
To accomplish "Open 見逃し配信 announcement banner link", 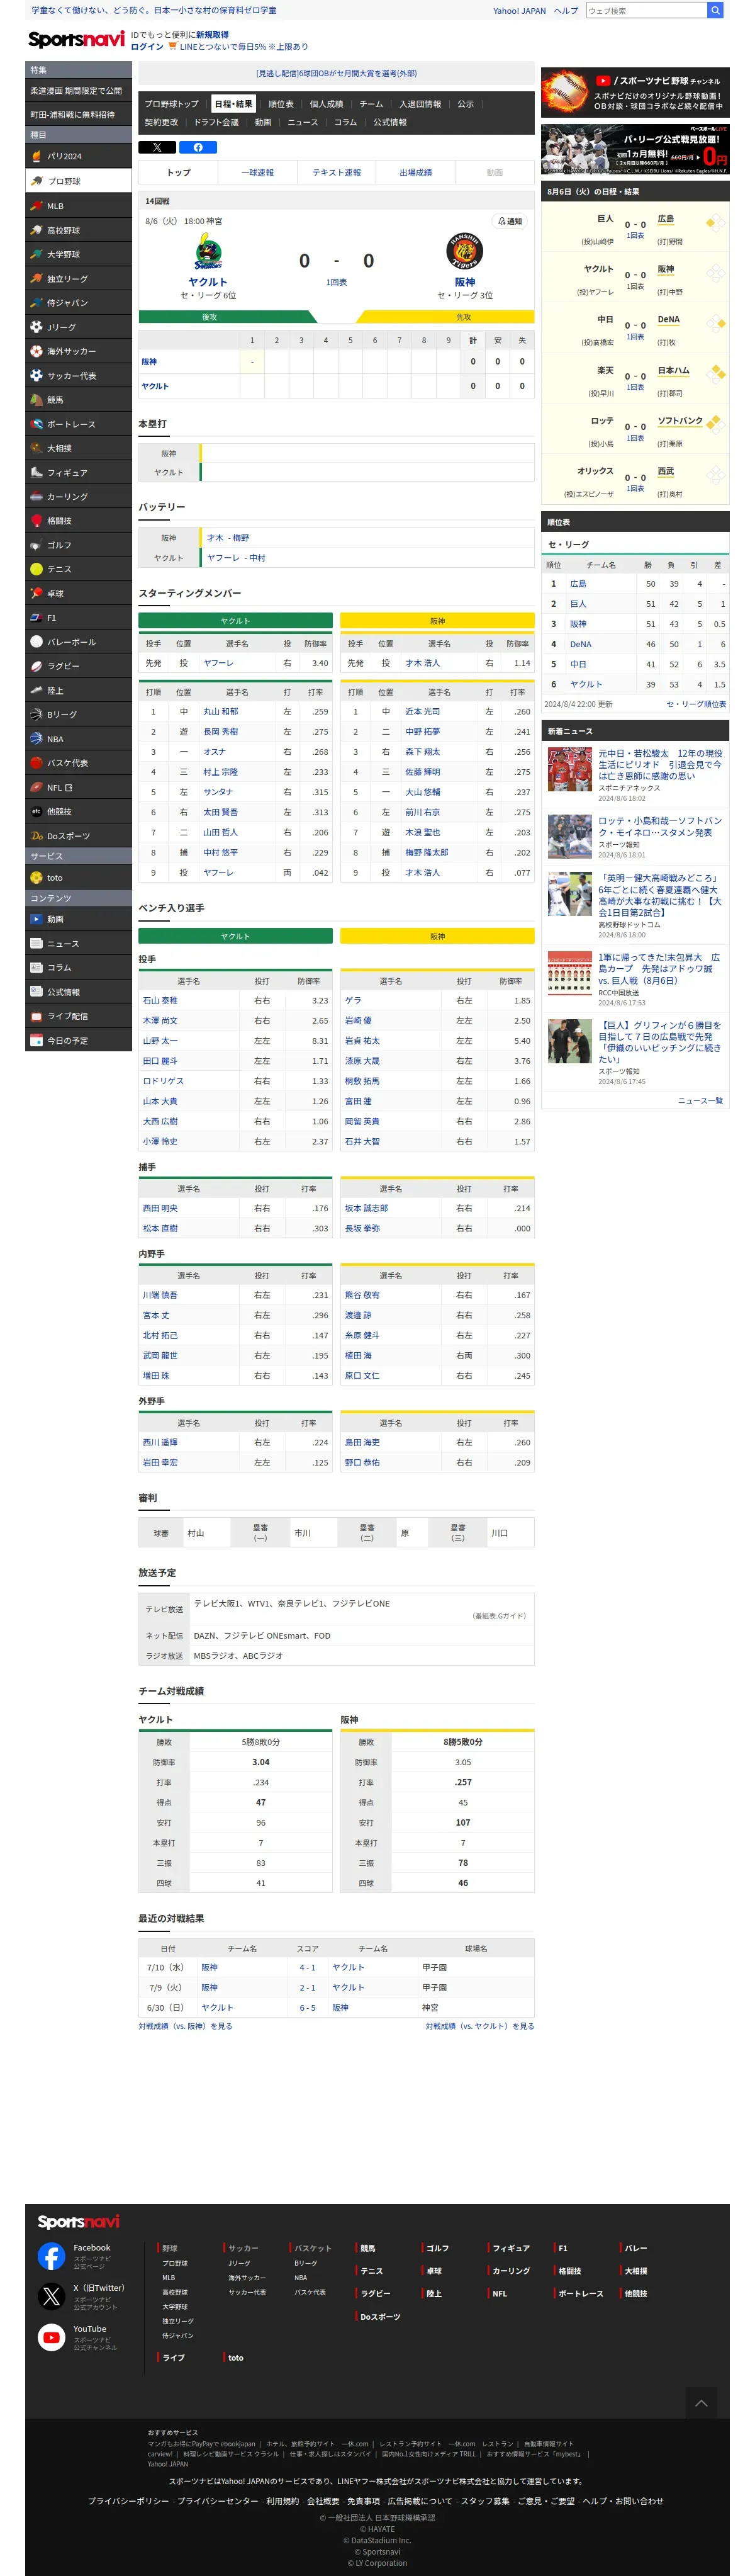I will (336, 73).
